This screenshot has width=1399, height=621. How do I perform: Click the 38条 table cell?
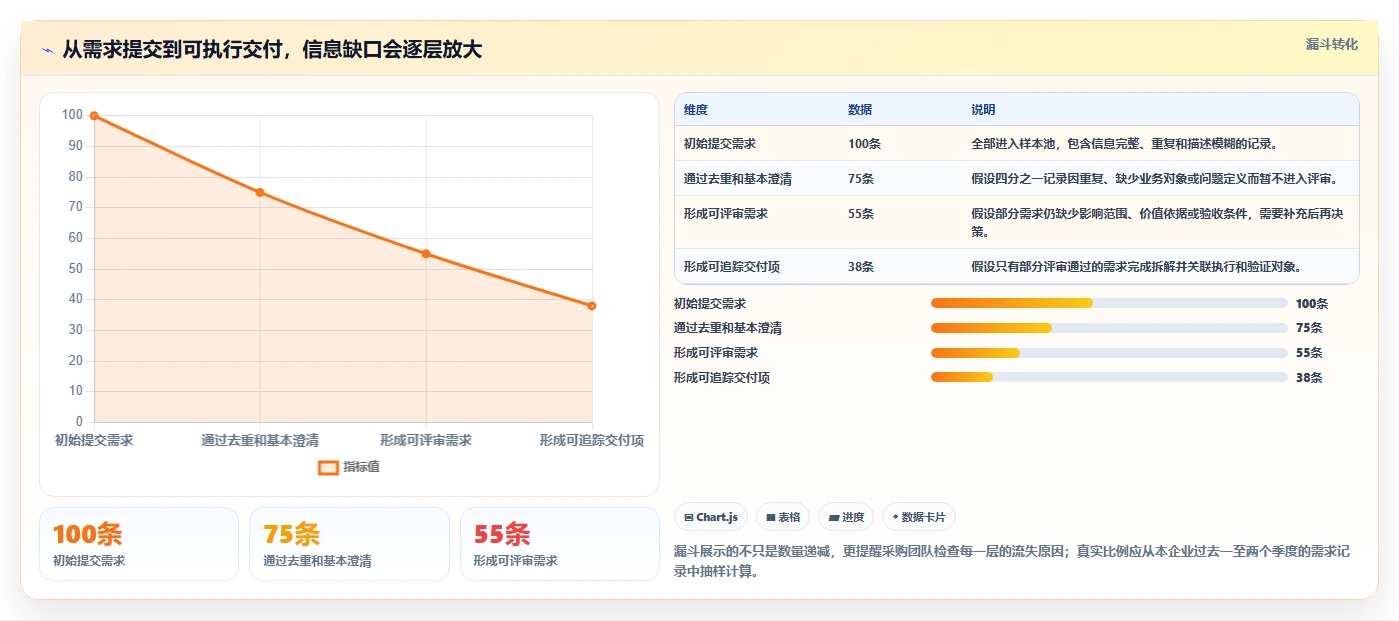click(861, 267)
